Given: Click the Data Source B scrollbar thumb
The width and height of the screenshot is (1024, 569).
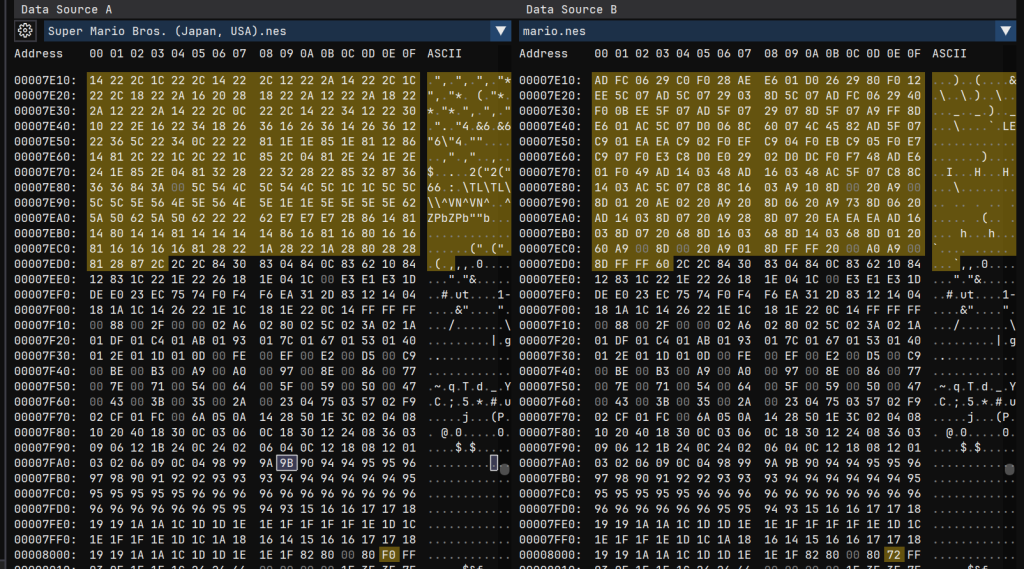Looking at the screenshot, I should tap(1010, 468).
